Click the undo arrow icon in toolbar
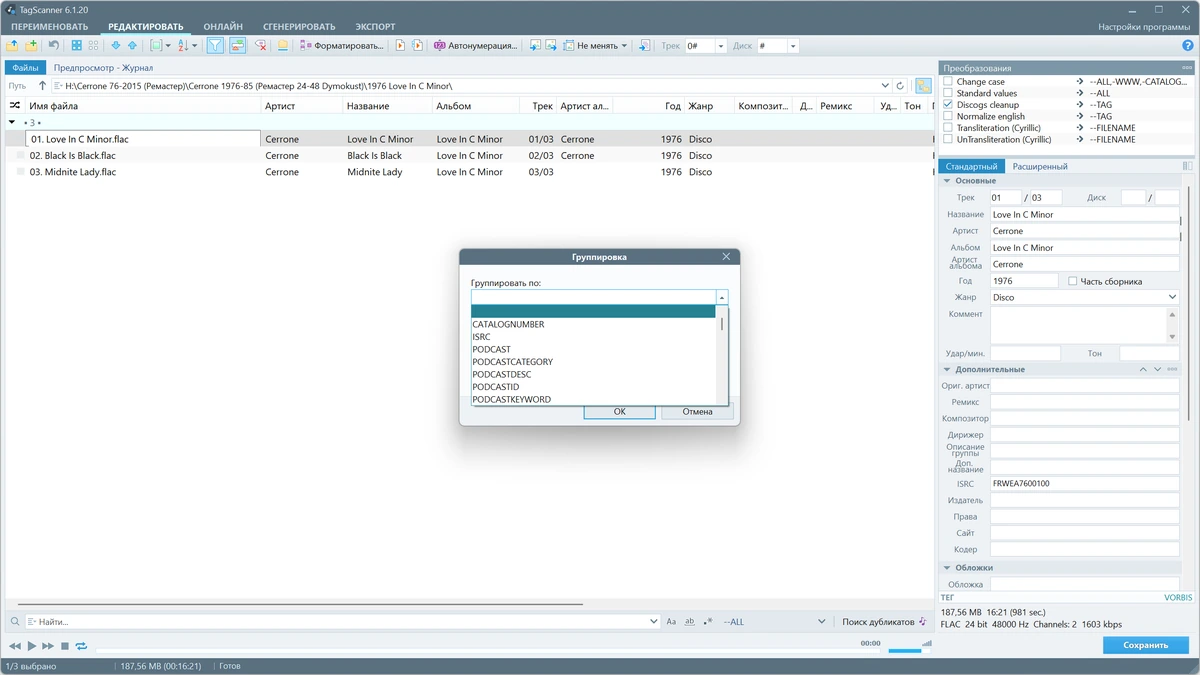1200x675 pixels. point(53,46)
